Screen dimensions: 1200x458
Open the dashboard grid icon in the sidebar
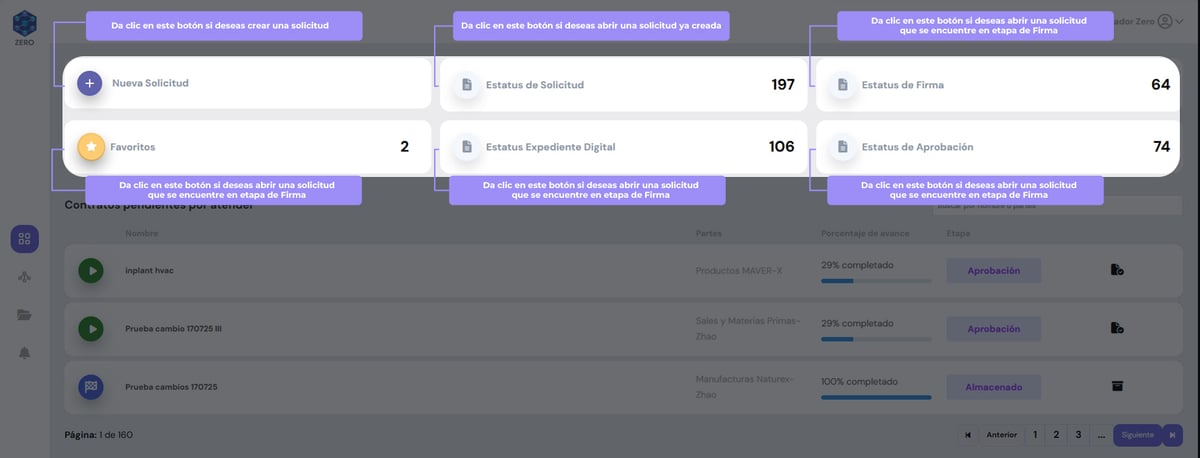point(25,239)
